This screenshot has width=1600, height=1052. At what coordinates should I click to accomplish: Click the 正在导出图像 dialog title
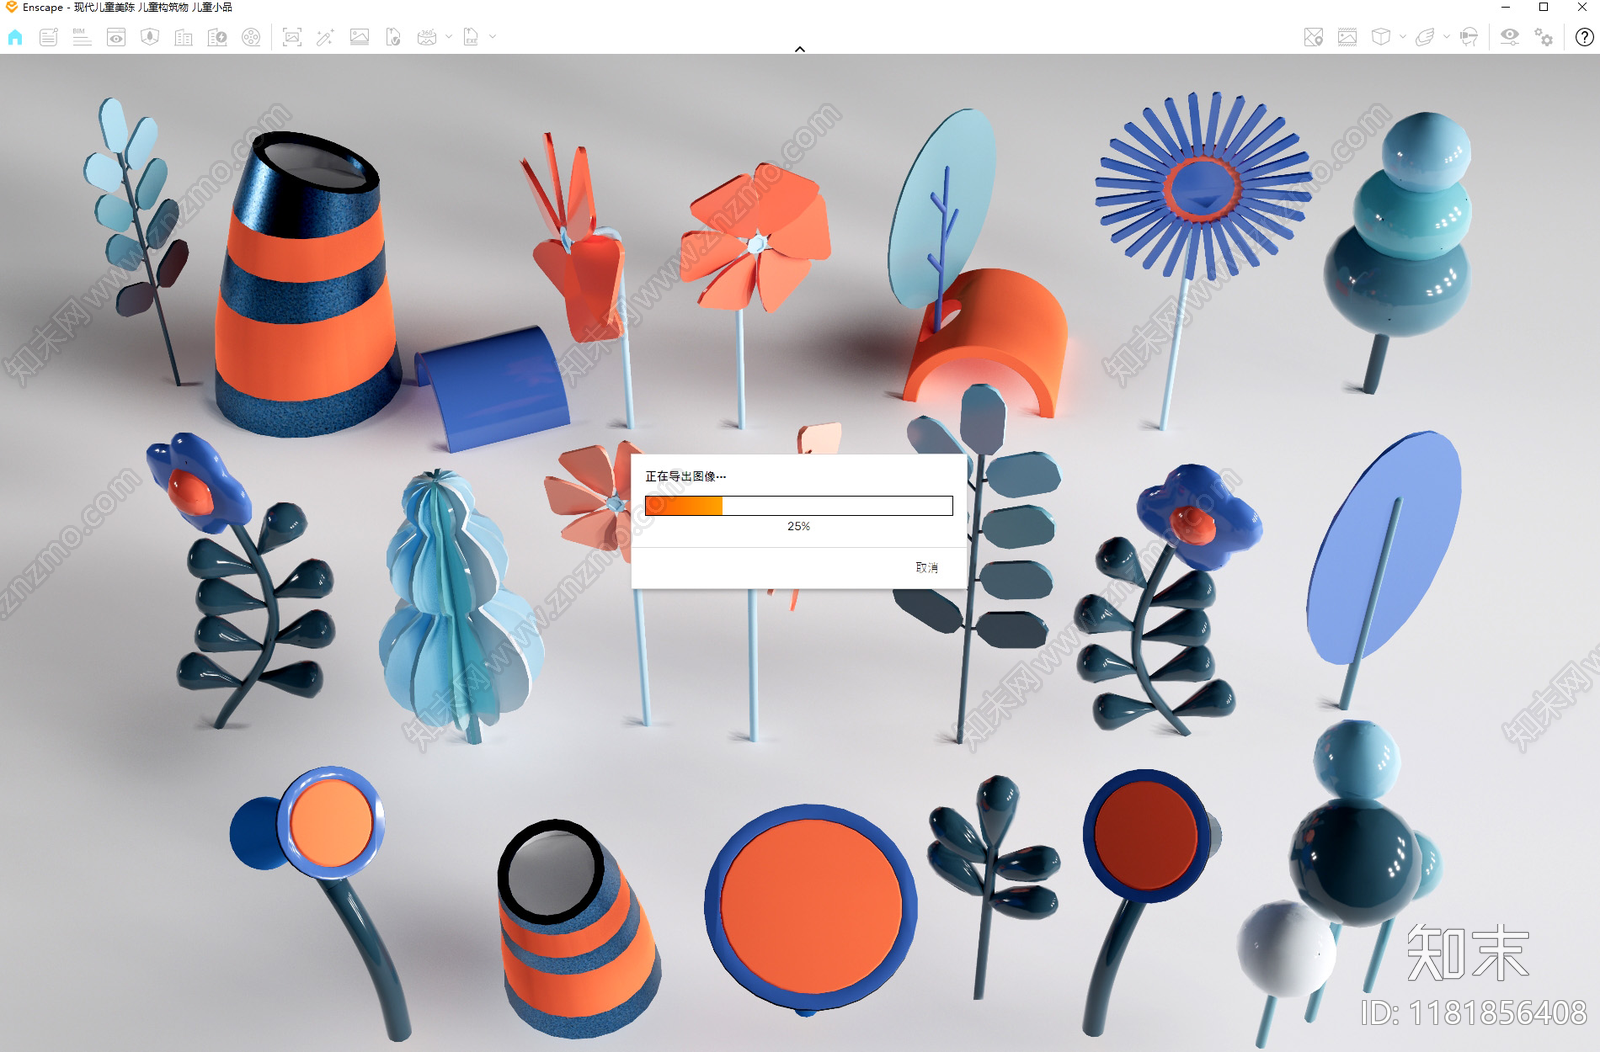(x=686, y=476)
